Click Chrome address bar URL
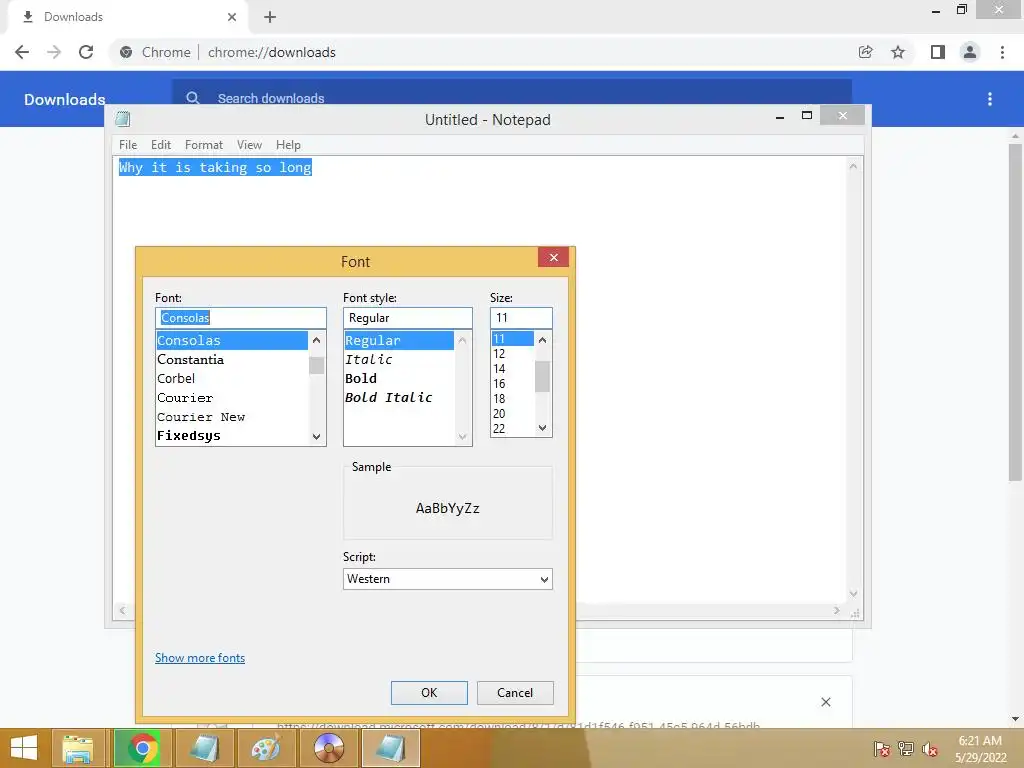Viewport: 1024px width, 768px height. [272, 52]
